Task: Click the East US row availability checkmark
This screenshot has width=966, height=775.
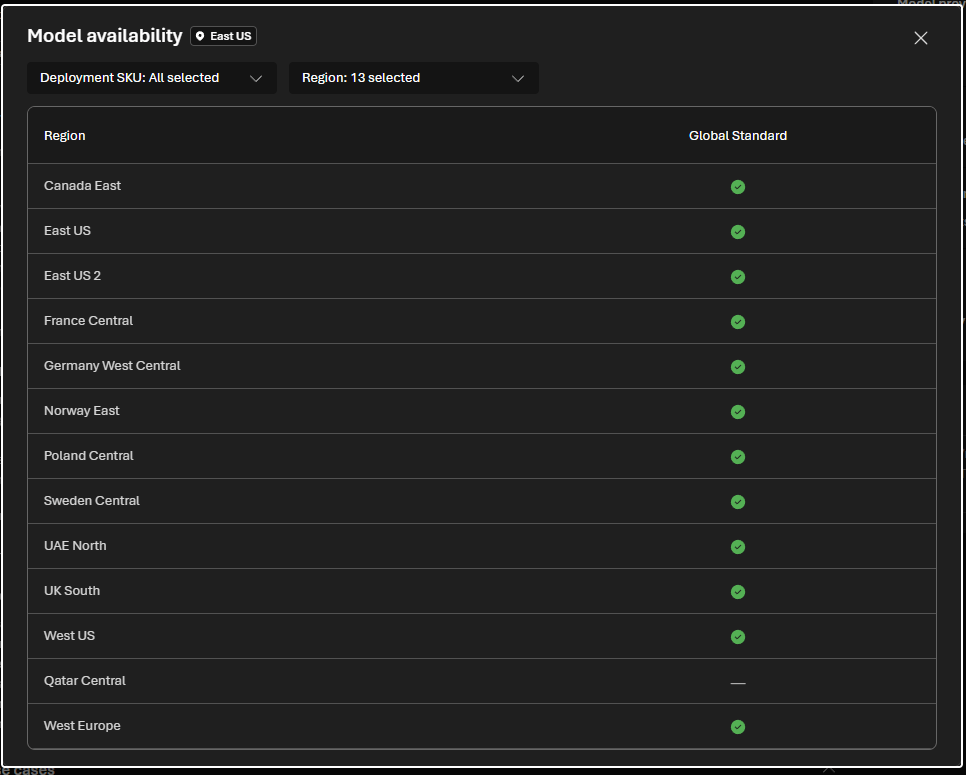Action: [x=737, y=232]
